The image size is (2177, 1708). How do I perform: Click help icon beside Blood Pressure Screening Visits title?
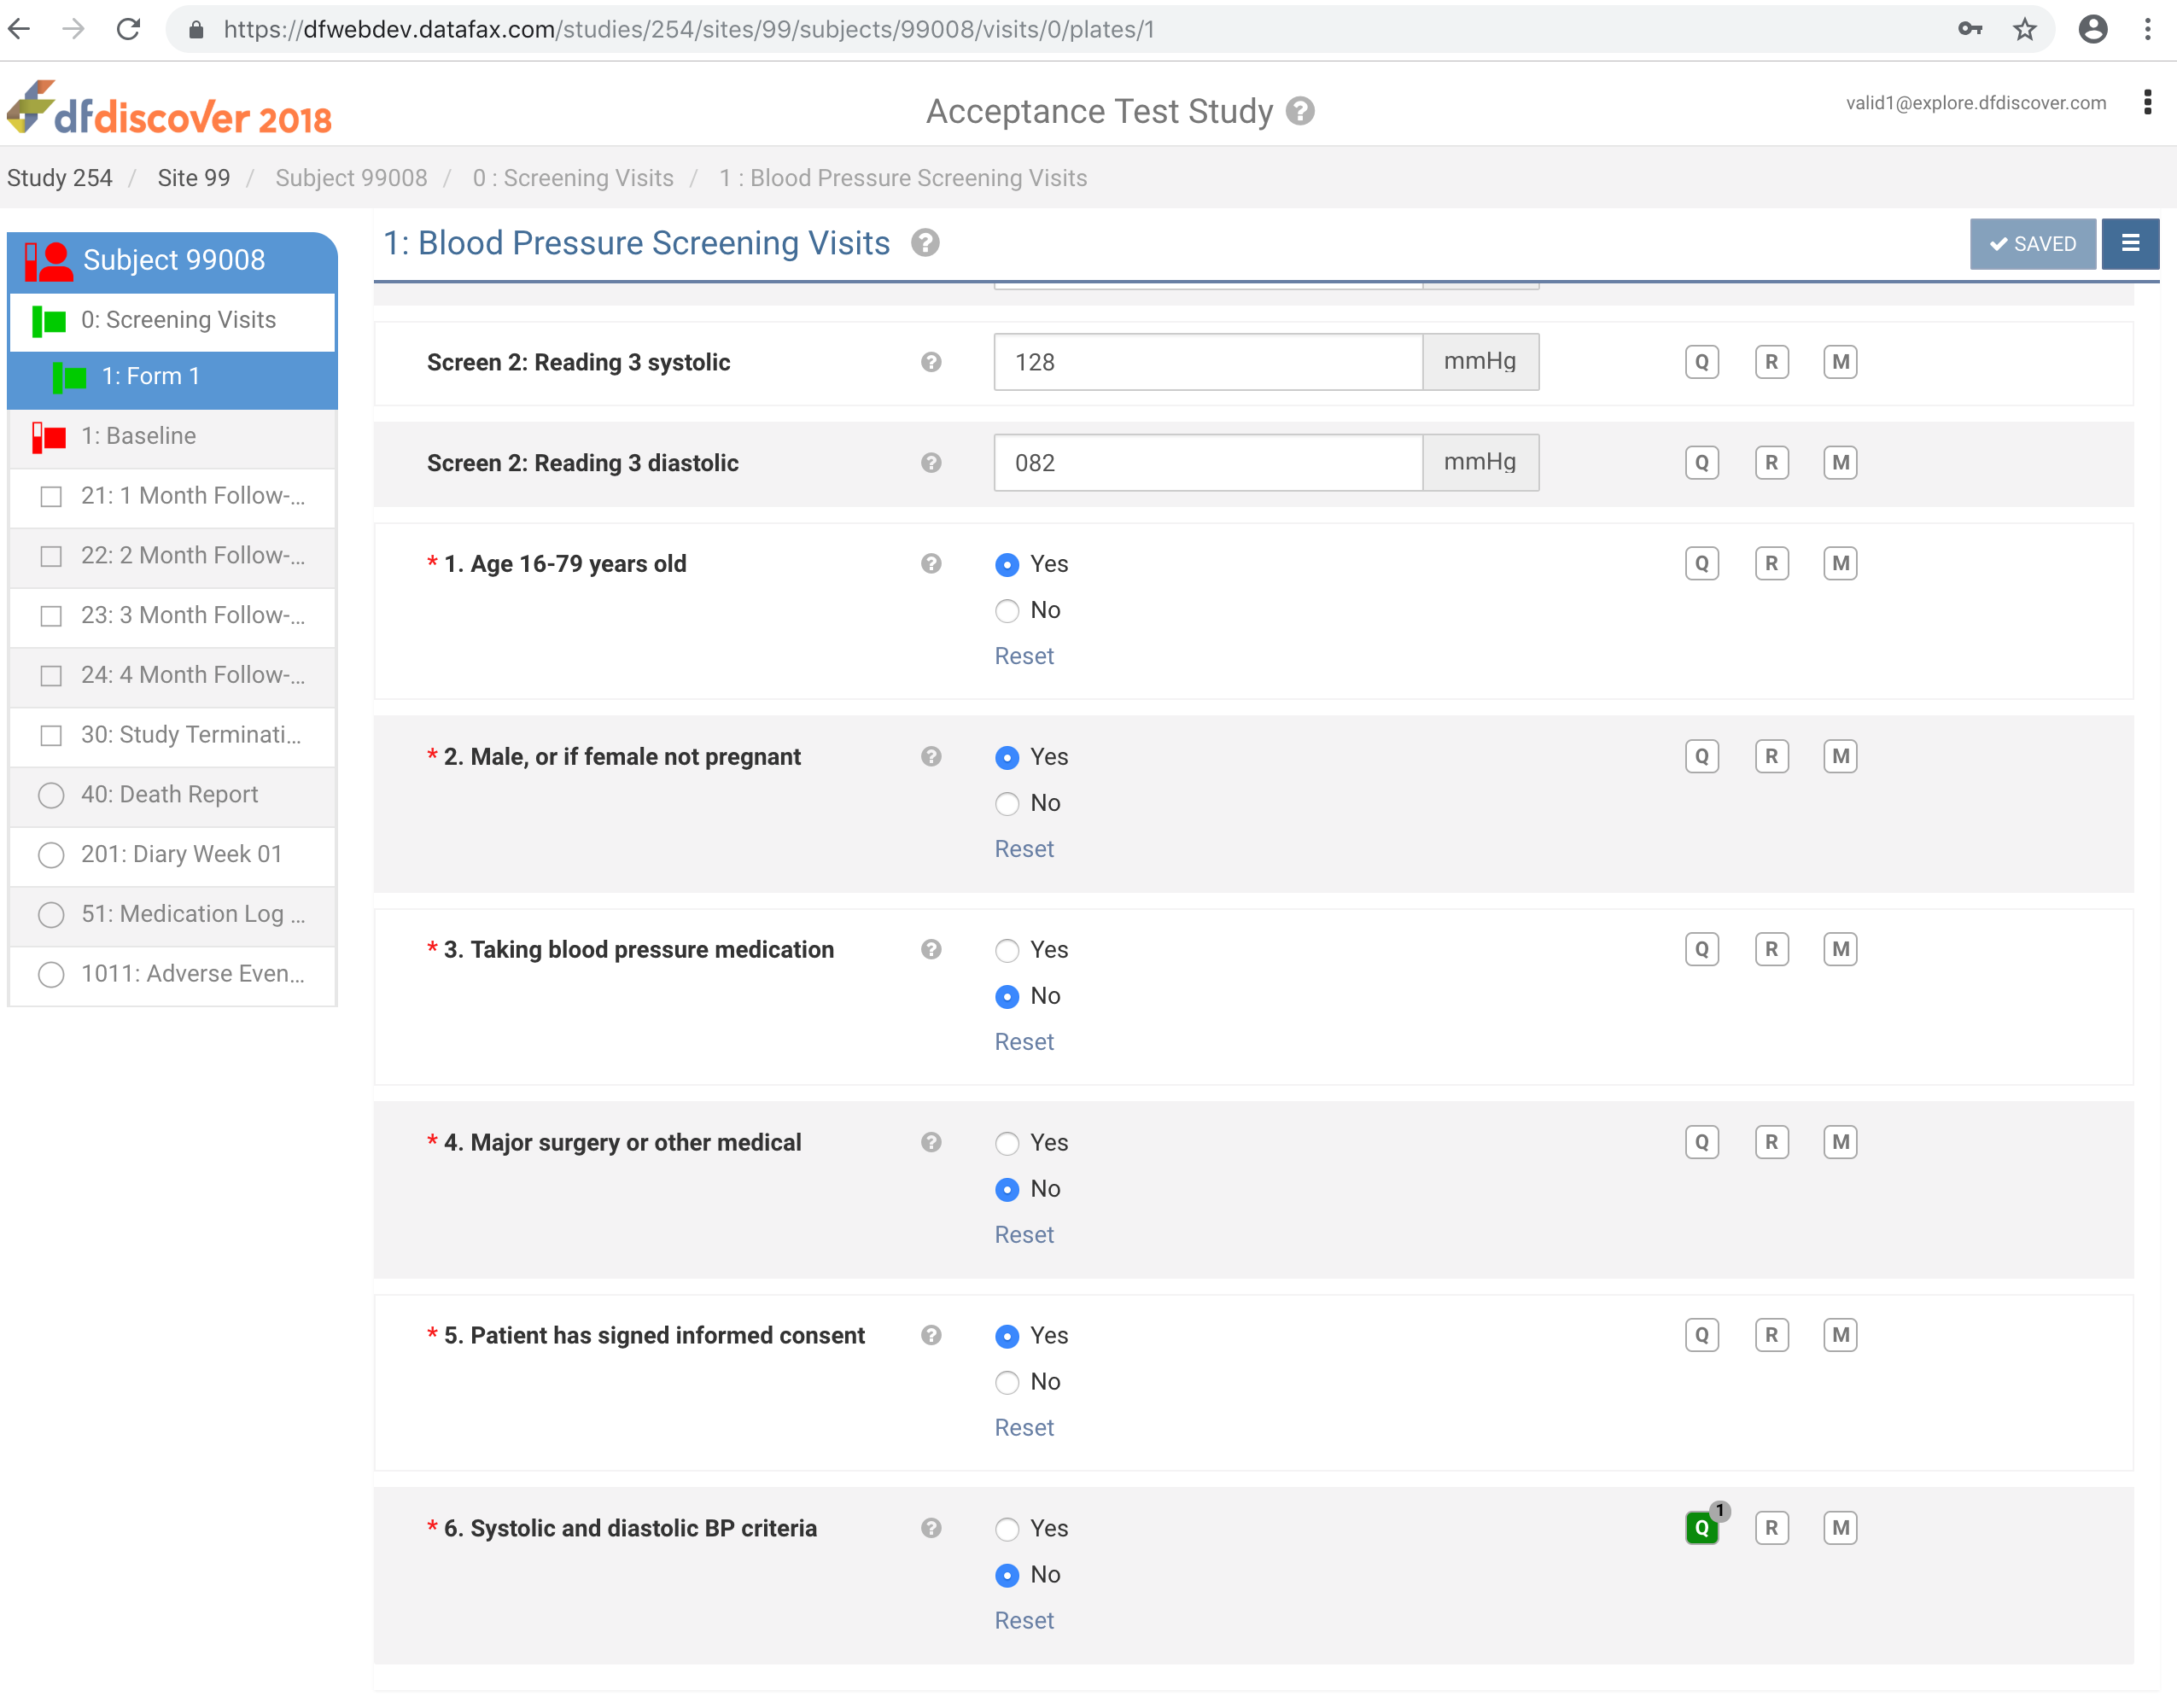[925, 243]
